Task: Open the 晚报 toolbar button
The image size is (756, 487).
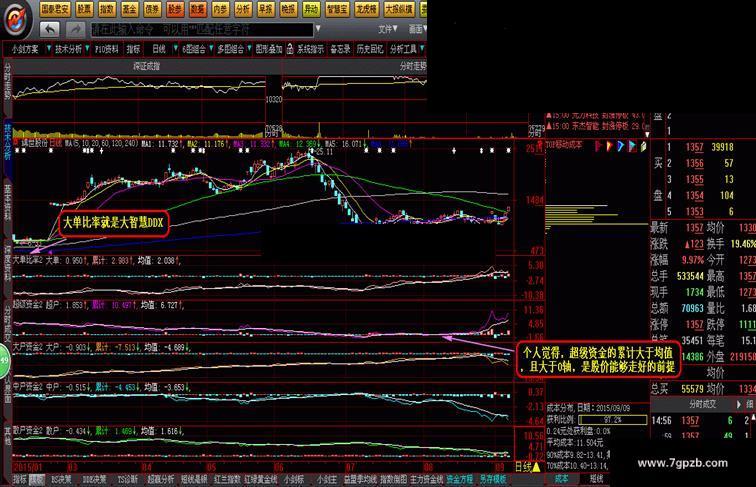Action: [x=288, y=9]
